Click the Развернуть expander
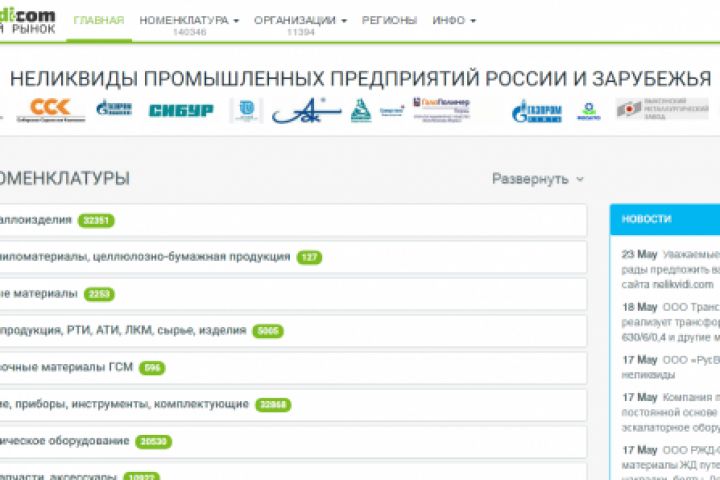Viewport: 720px width, 480px height. click(538, 179)
